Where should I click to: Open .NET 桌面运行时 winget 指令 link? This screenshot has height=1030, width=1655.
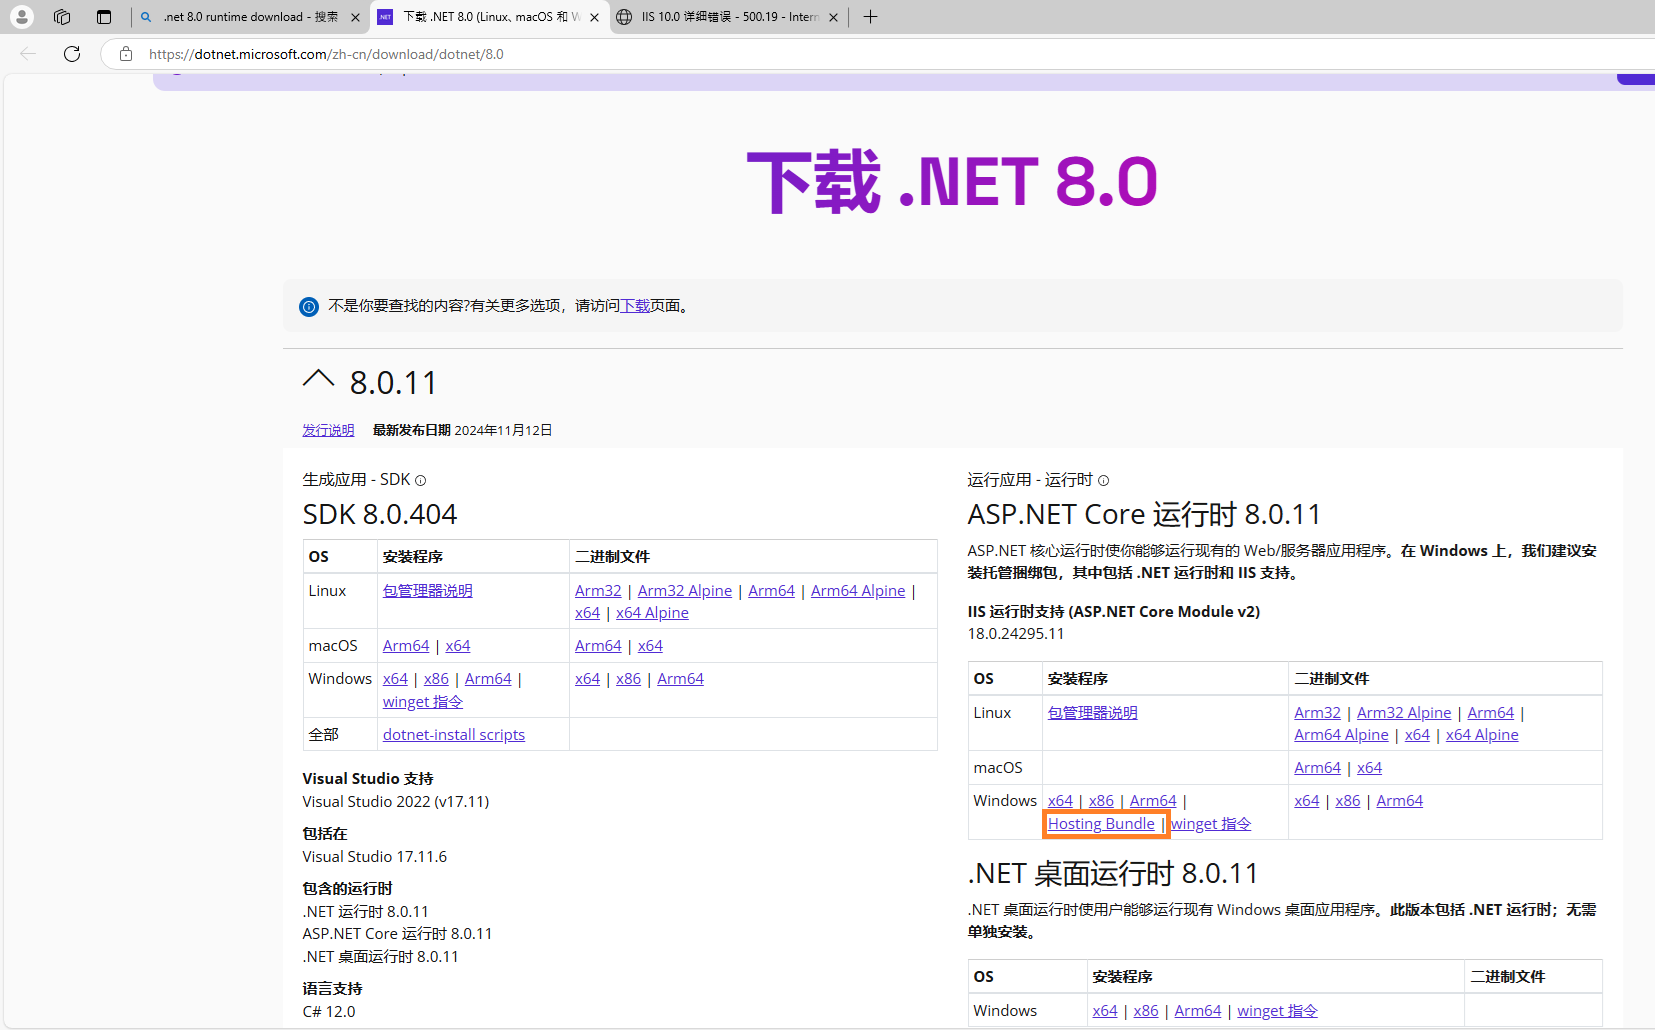[x=1277, y=1011]
